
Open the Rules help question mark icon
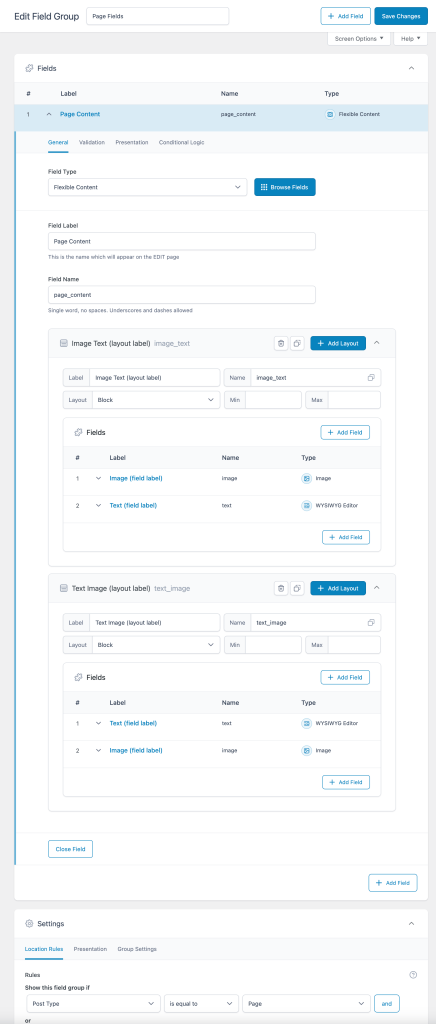pyautogui.click(x=413, y=974)
